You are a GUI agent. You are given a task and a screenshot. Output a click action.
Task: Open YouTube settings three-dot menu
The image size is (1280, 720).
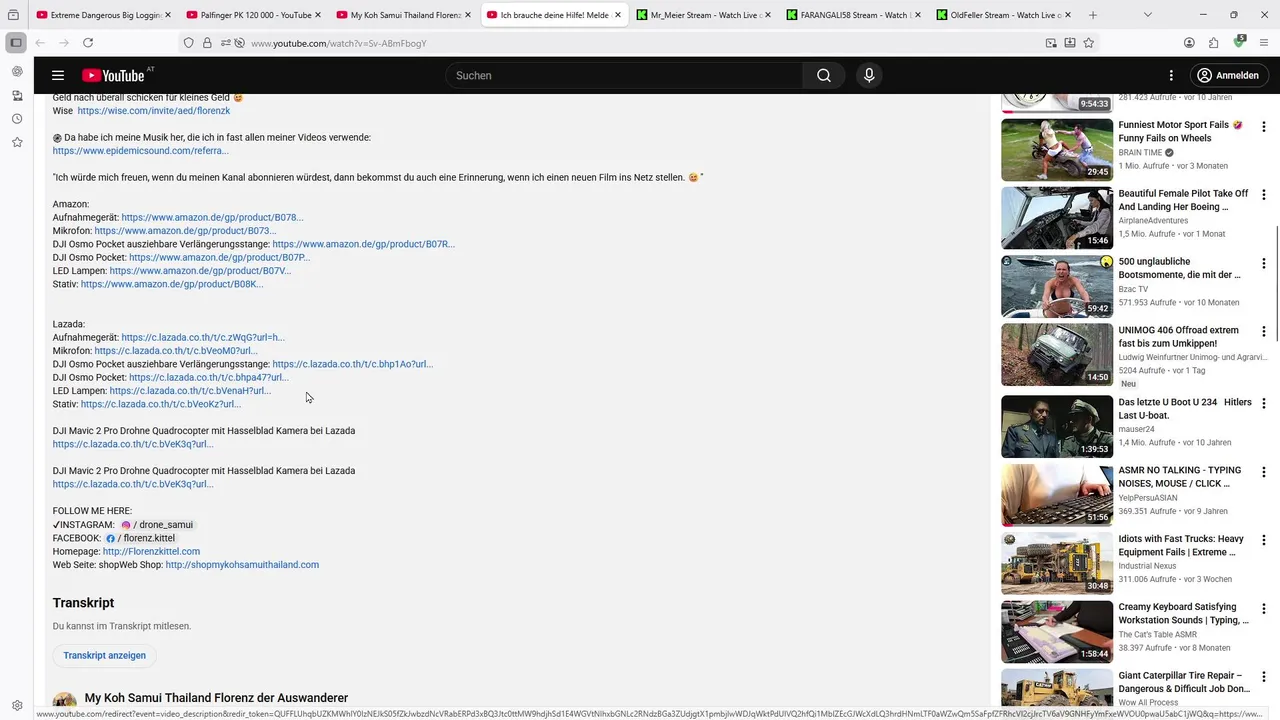tap(1171, 75)
